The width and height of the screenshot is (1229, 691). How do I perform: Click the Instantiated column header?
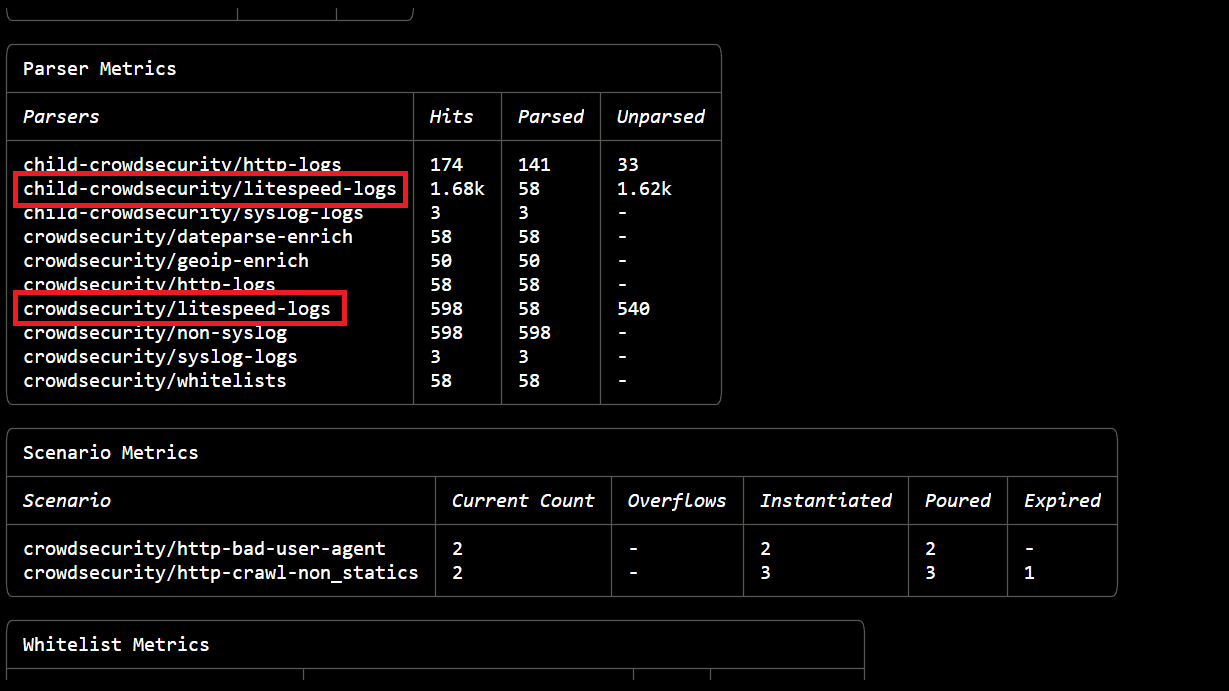826,501
